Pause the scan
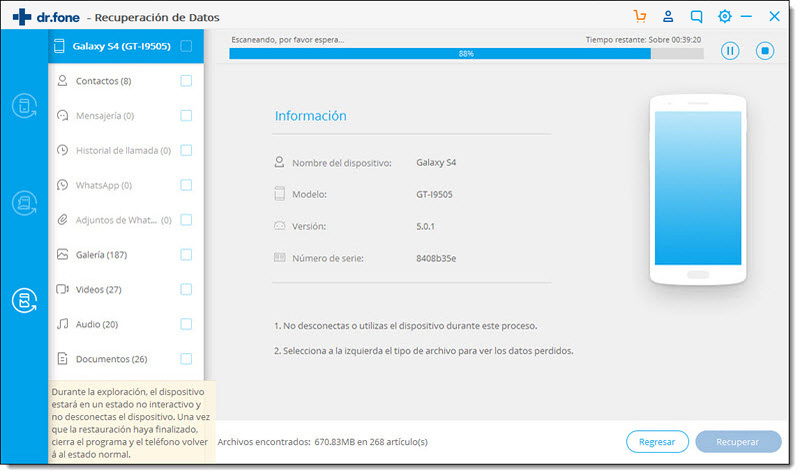Screen dimensions: 800x475 tap(730, 51)
